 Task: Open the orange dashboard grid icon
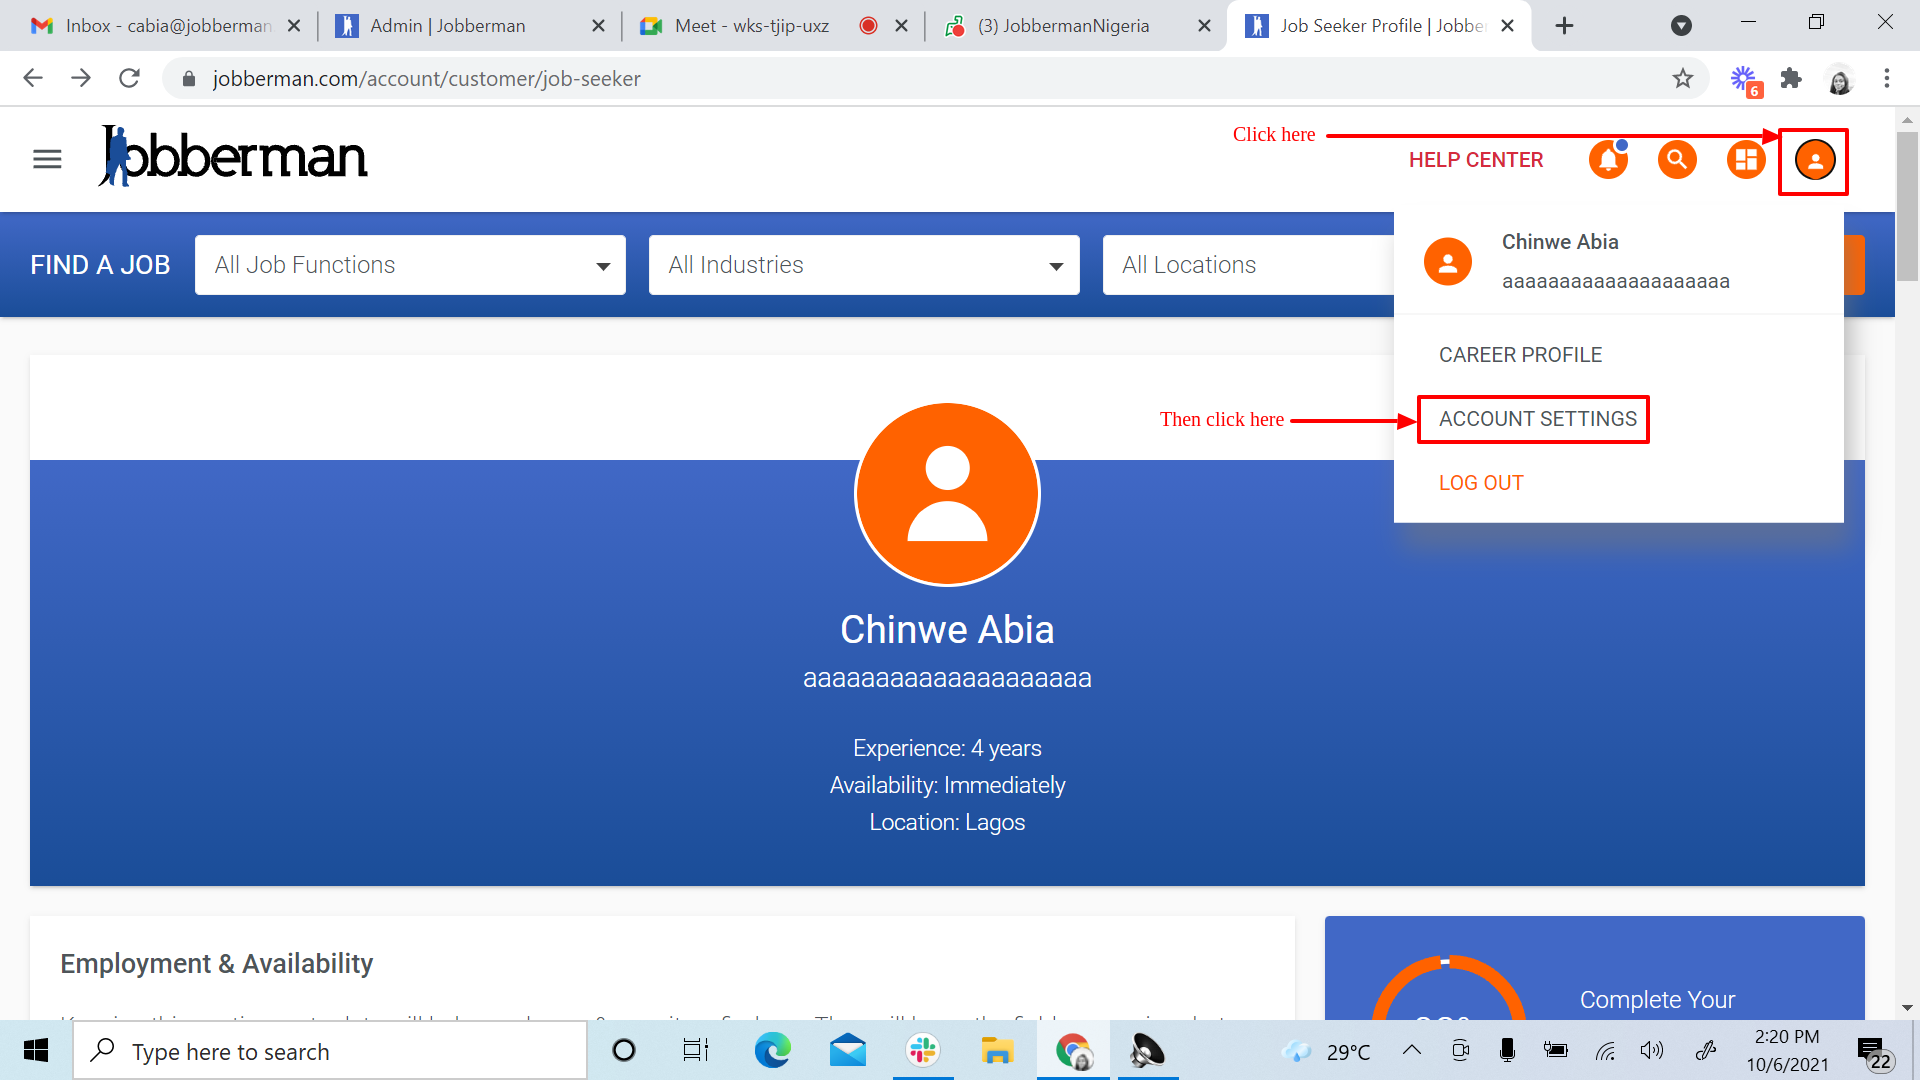(x=1746, y=160)
